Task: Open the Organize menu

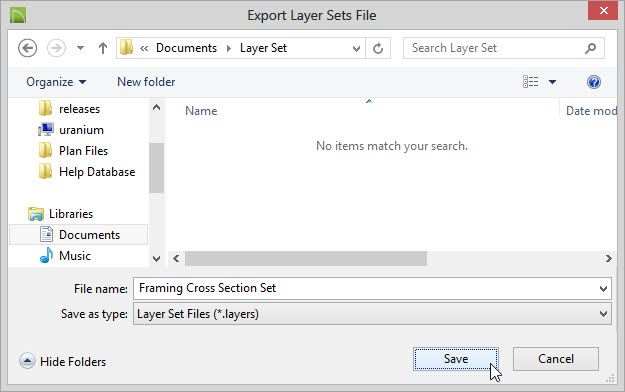Action: pyautogui.click(x=56, y=82)
